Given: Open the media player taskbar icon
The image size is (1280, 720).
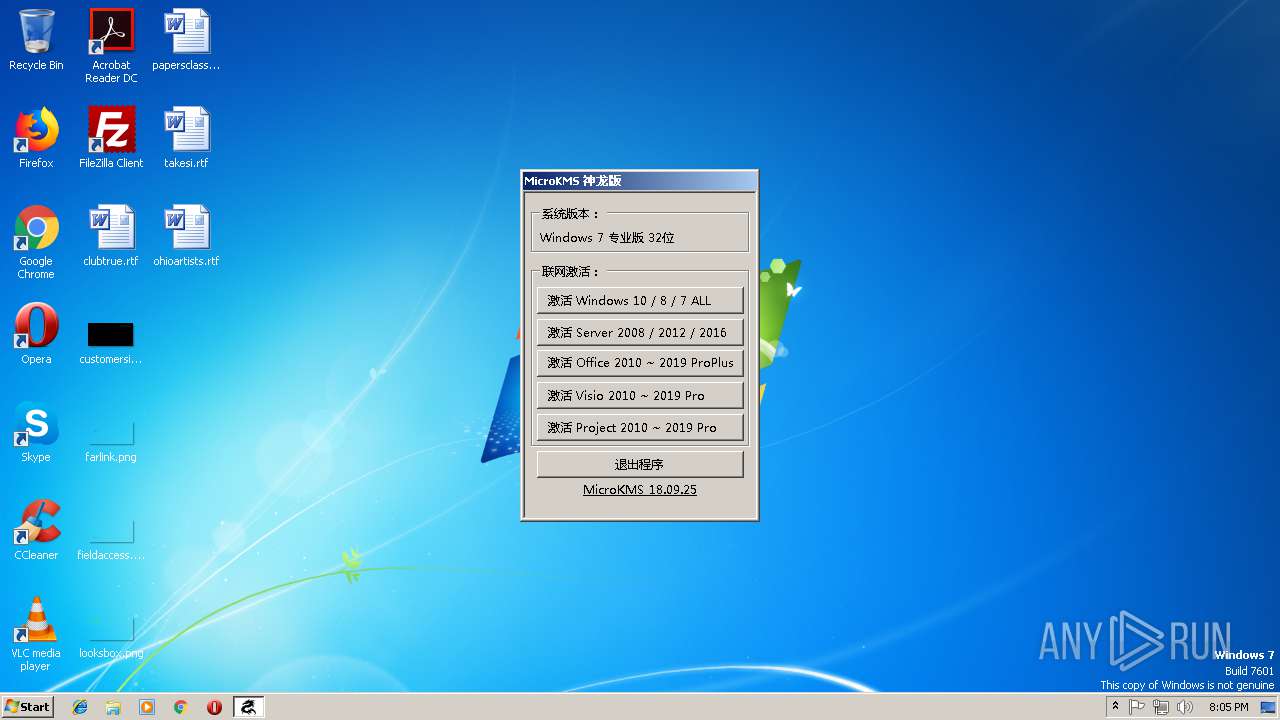Looking at the screenshot, I should tap(147, 707).
